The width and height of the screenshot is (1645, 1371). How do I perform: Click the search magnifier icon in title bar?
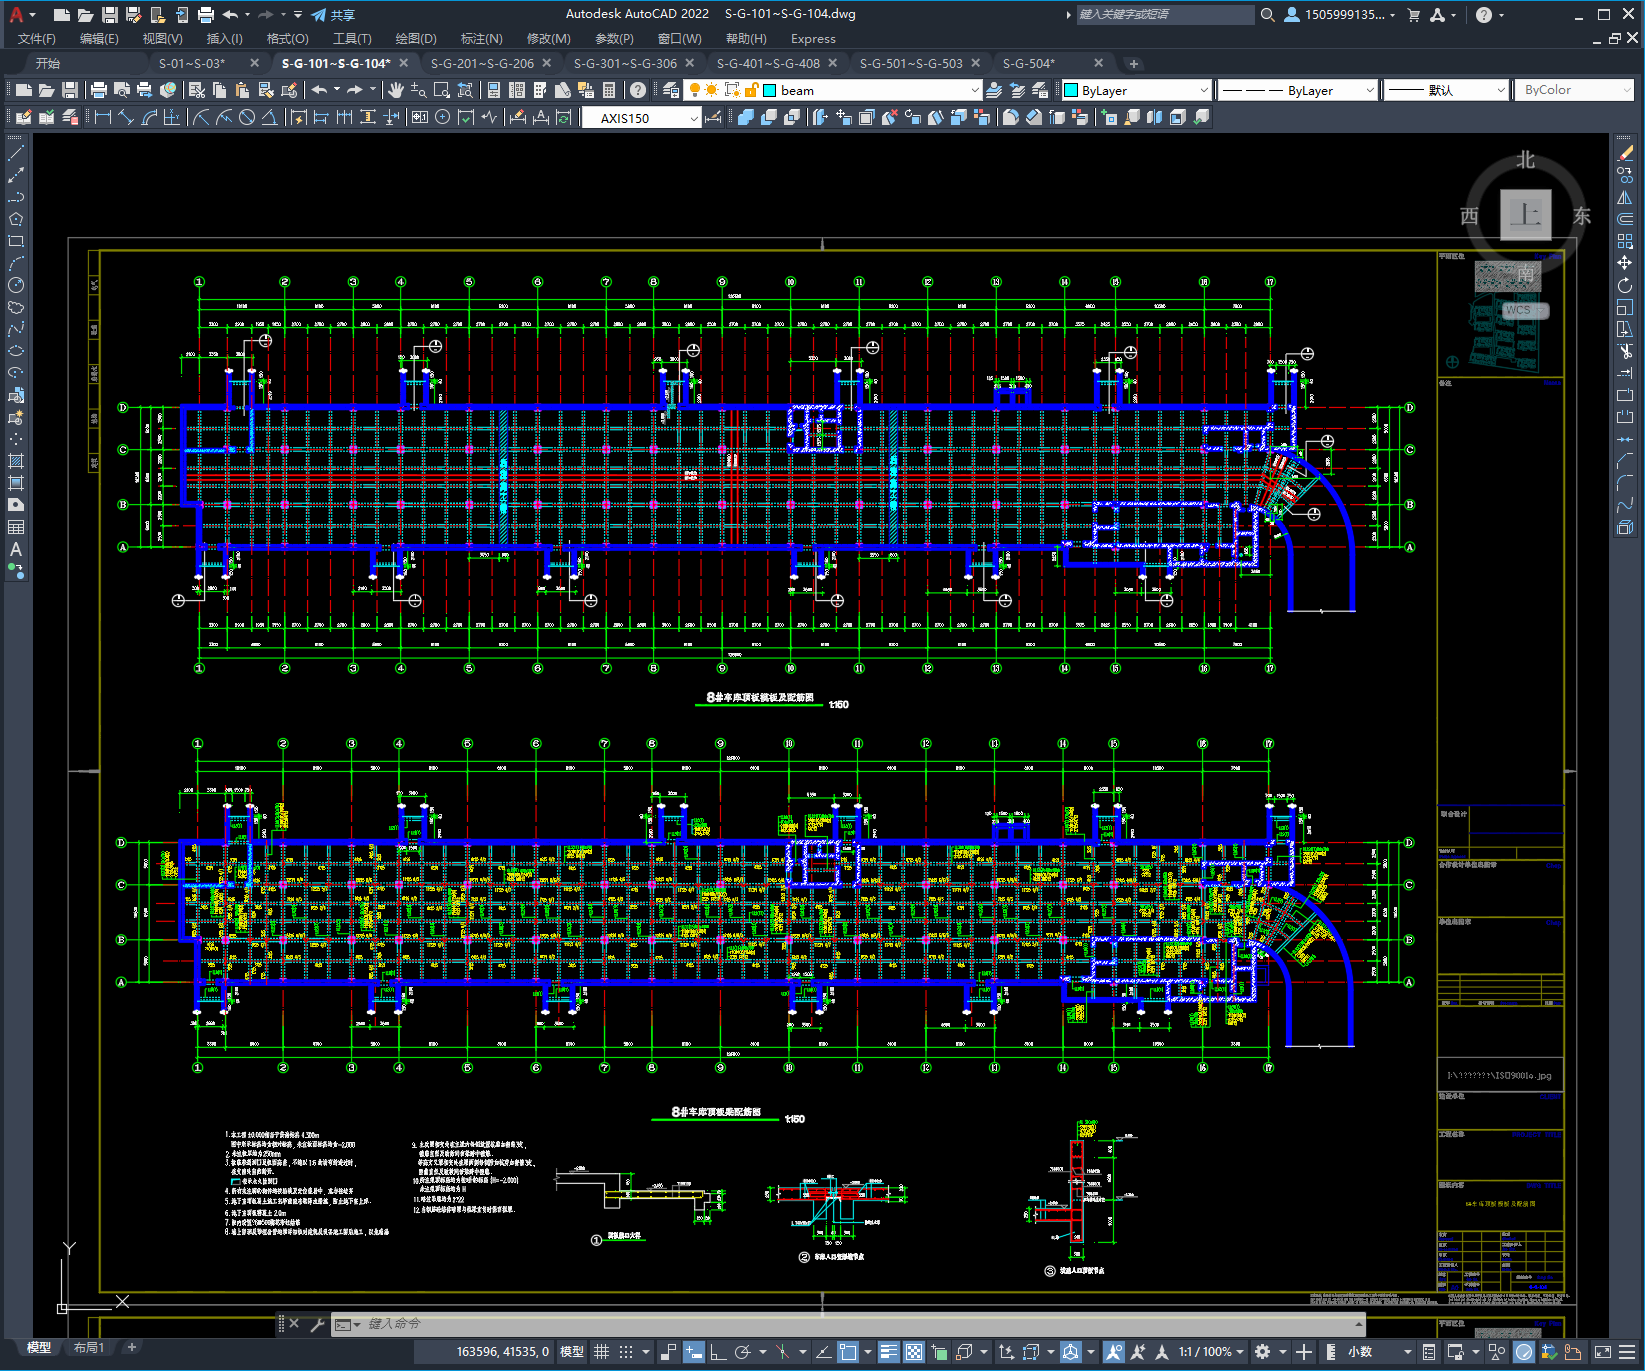pos(1268,15)
